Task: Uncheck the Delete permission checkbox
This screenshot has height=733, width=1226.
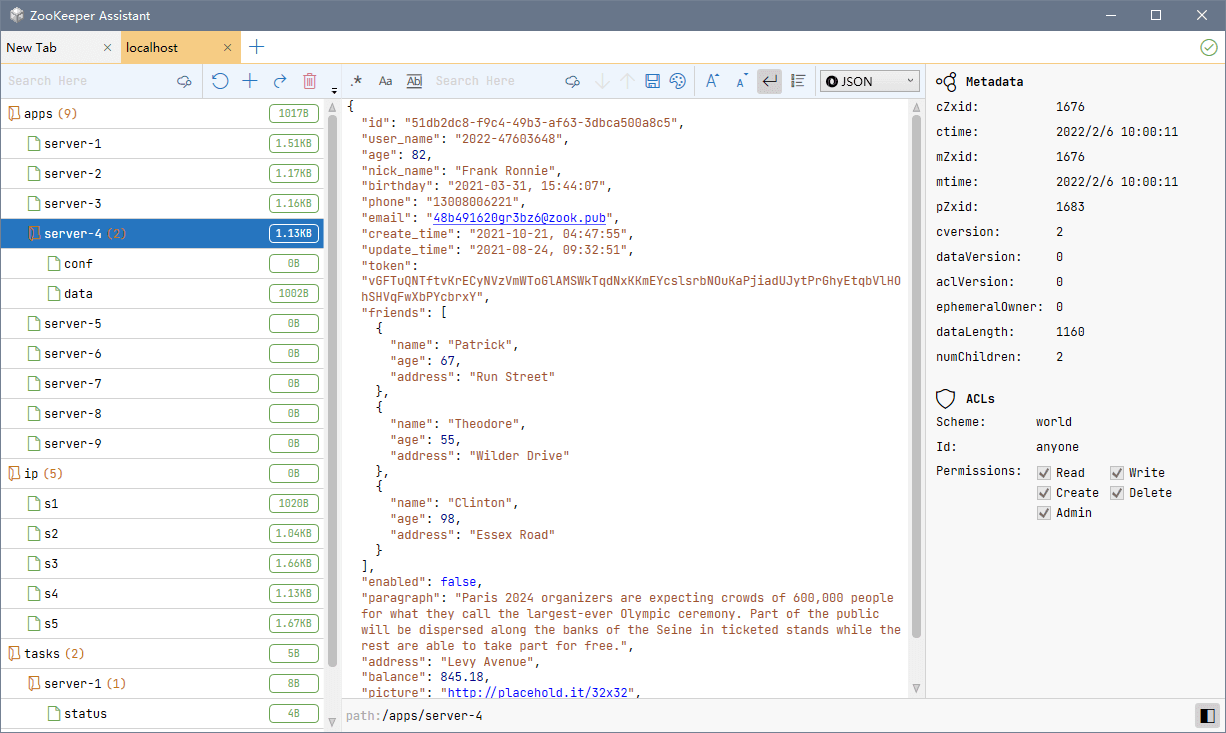Action: coord(1117,493)
